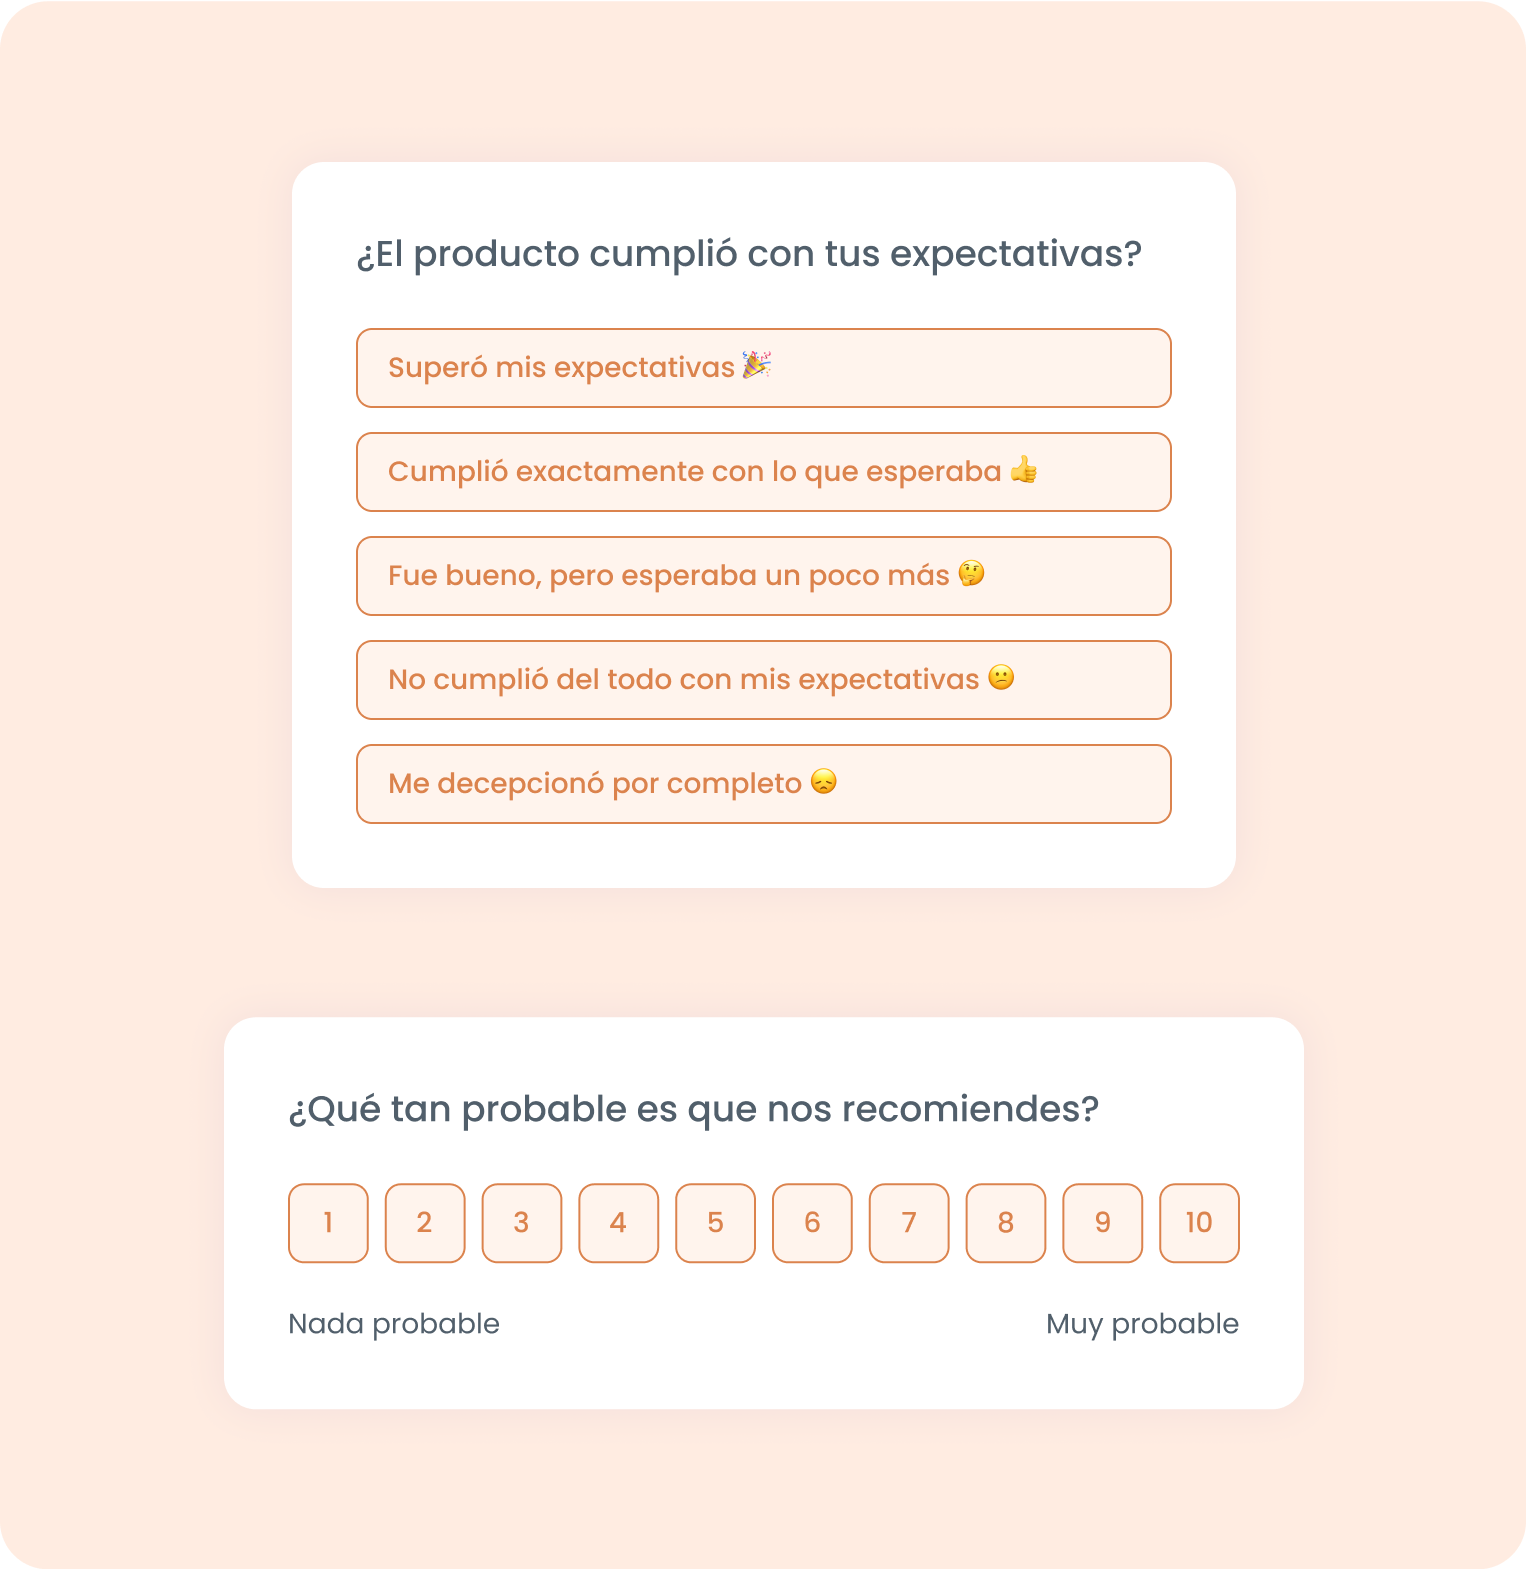The width and height of the screenshot is (1526, 1569).
Task: Pick 'Fue bueno, pero esperaba un poco más'
Action: pos(763,576)
